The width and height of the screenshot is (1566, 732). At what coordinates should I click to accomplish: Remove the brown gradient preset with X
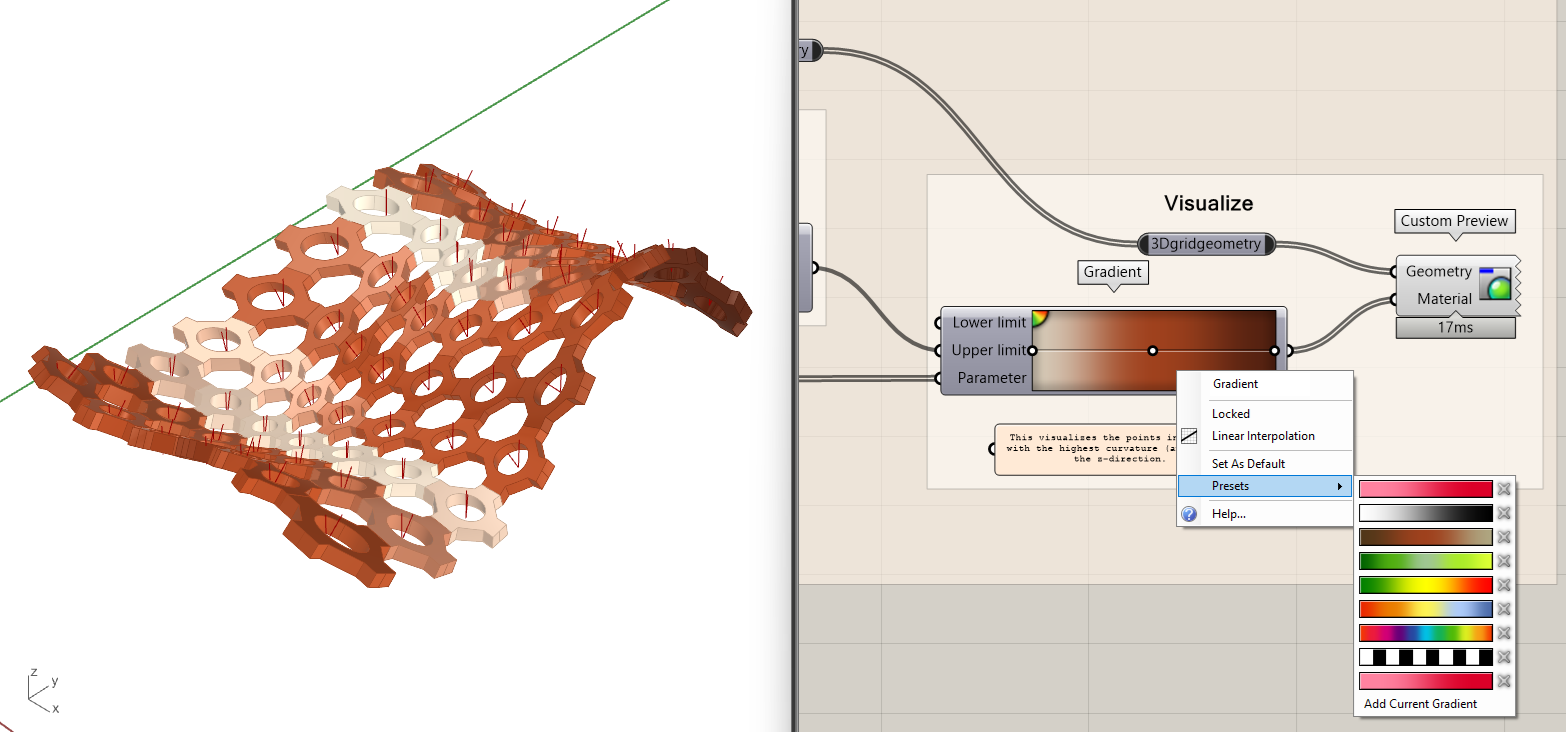pos(1503,537)
